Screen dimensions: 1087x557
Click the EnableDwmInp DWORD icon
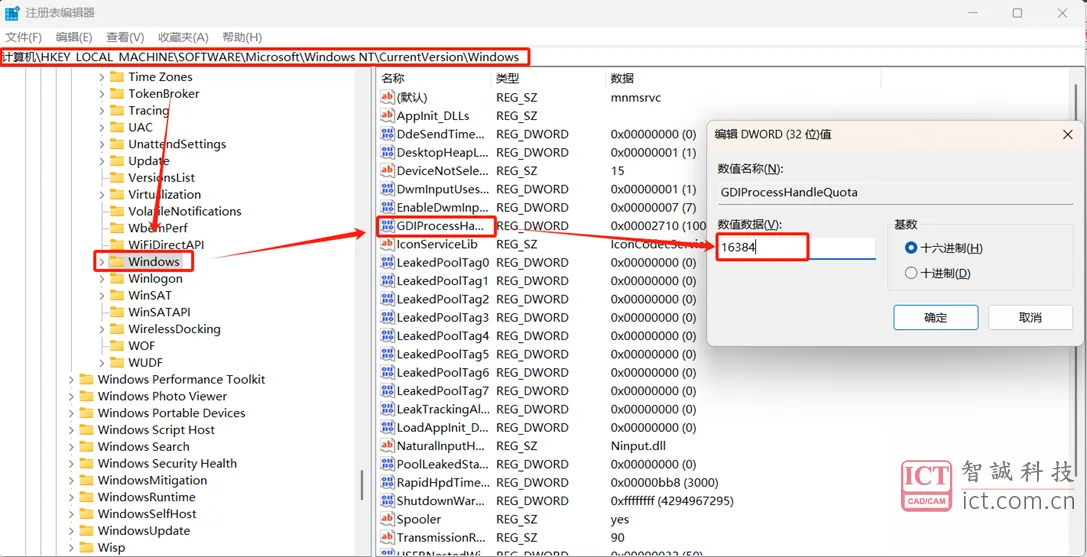[x=388, y=207]
